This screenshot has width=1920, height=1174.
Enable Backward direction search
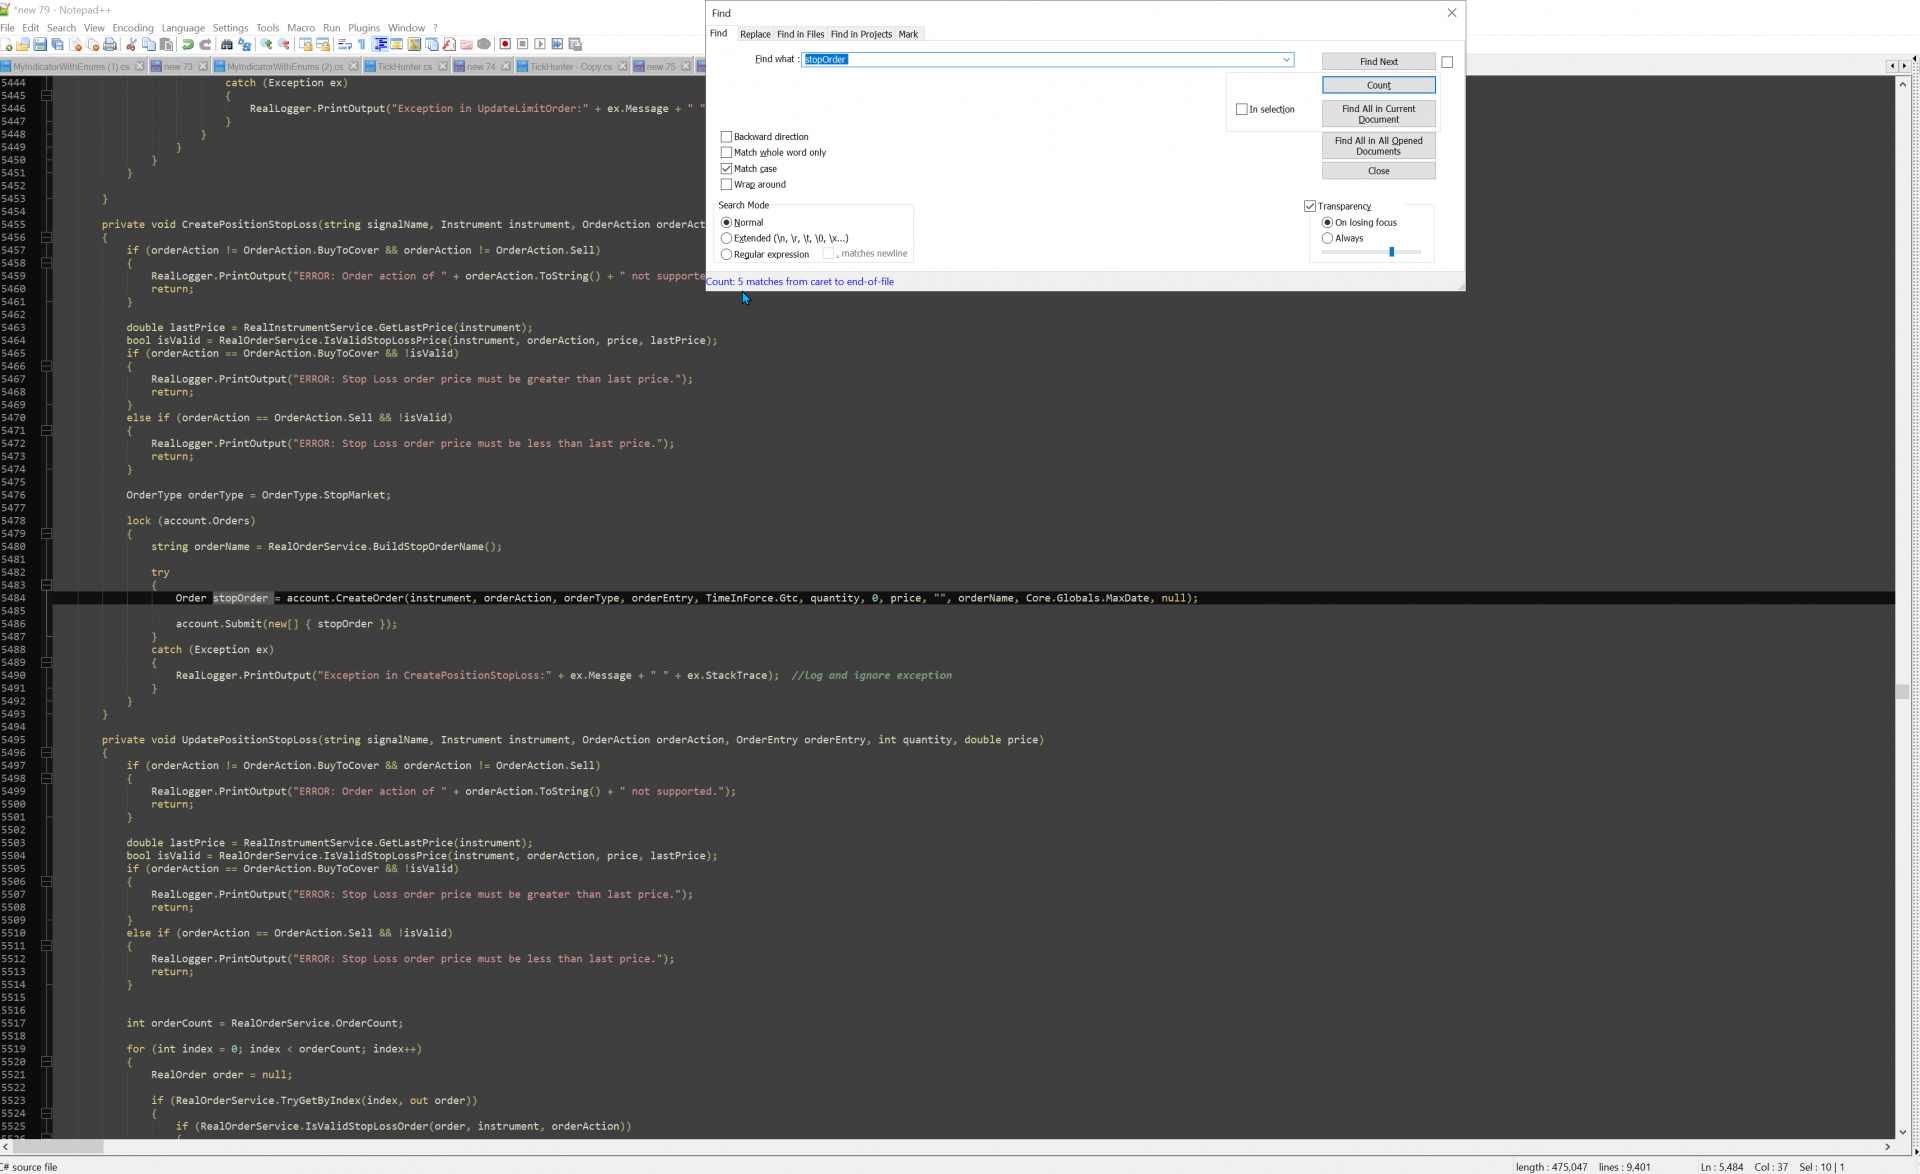[727, 136]
